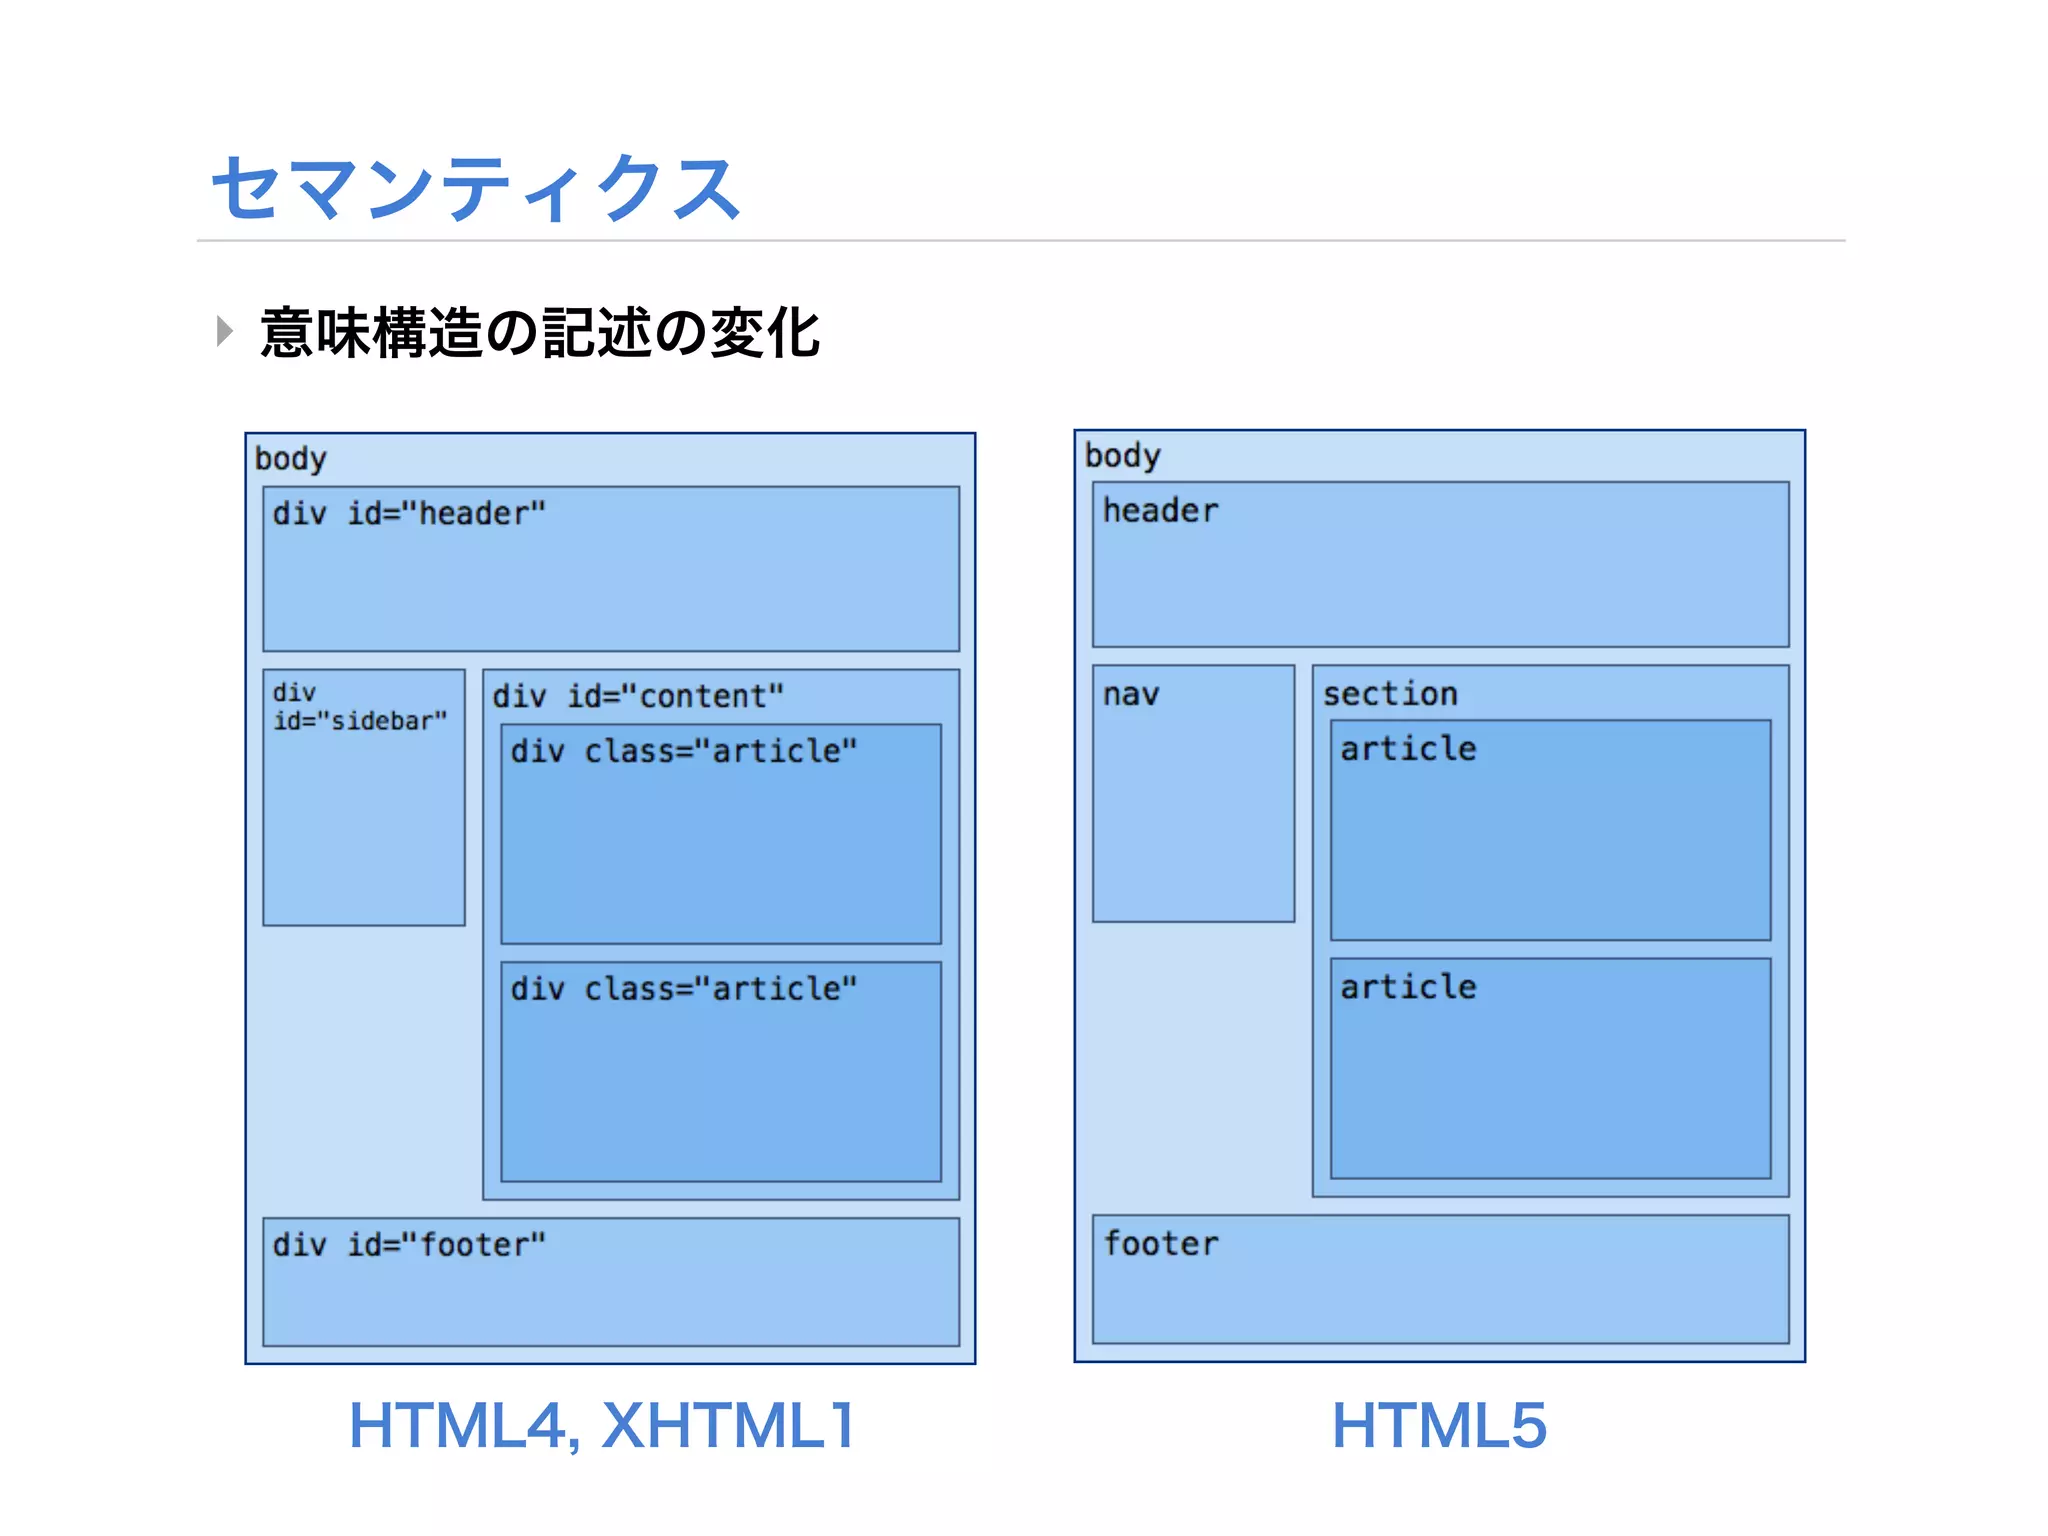Click the section label
Screen dimensions: 2048x1536
click(1390, 693)
